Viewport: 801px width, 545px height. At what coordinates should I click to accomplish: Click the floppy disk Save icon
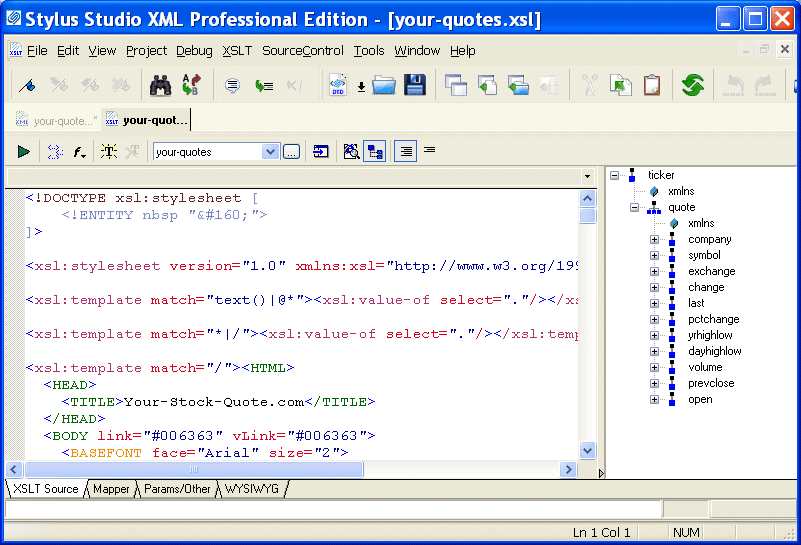[415, 85]
